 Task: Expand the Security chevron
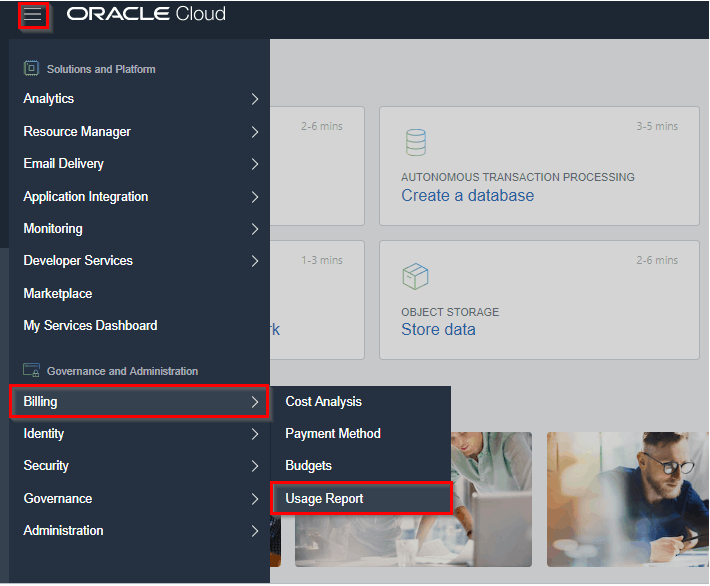point(255,466)
